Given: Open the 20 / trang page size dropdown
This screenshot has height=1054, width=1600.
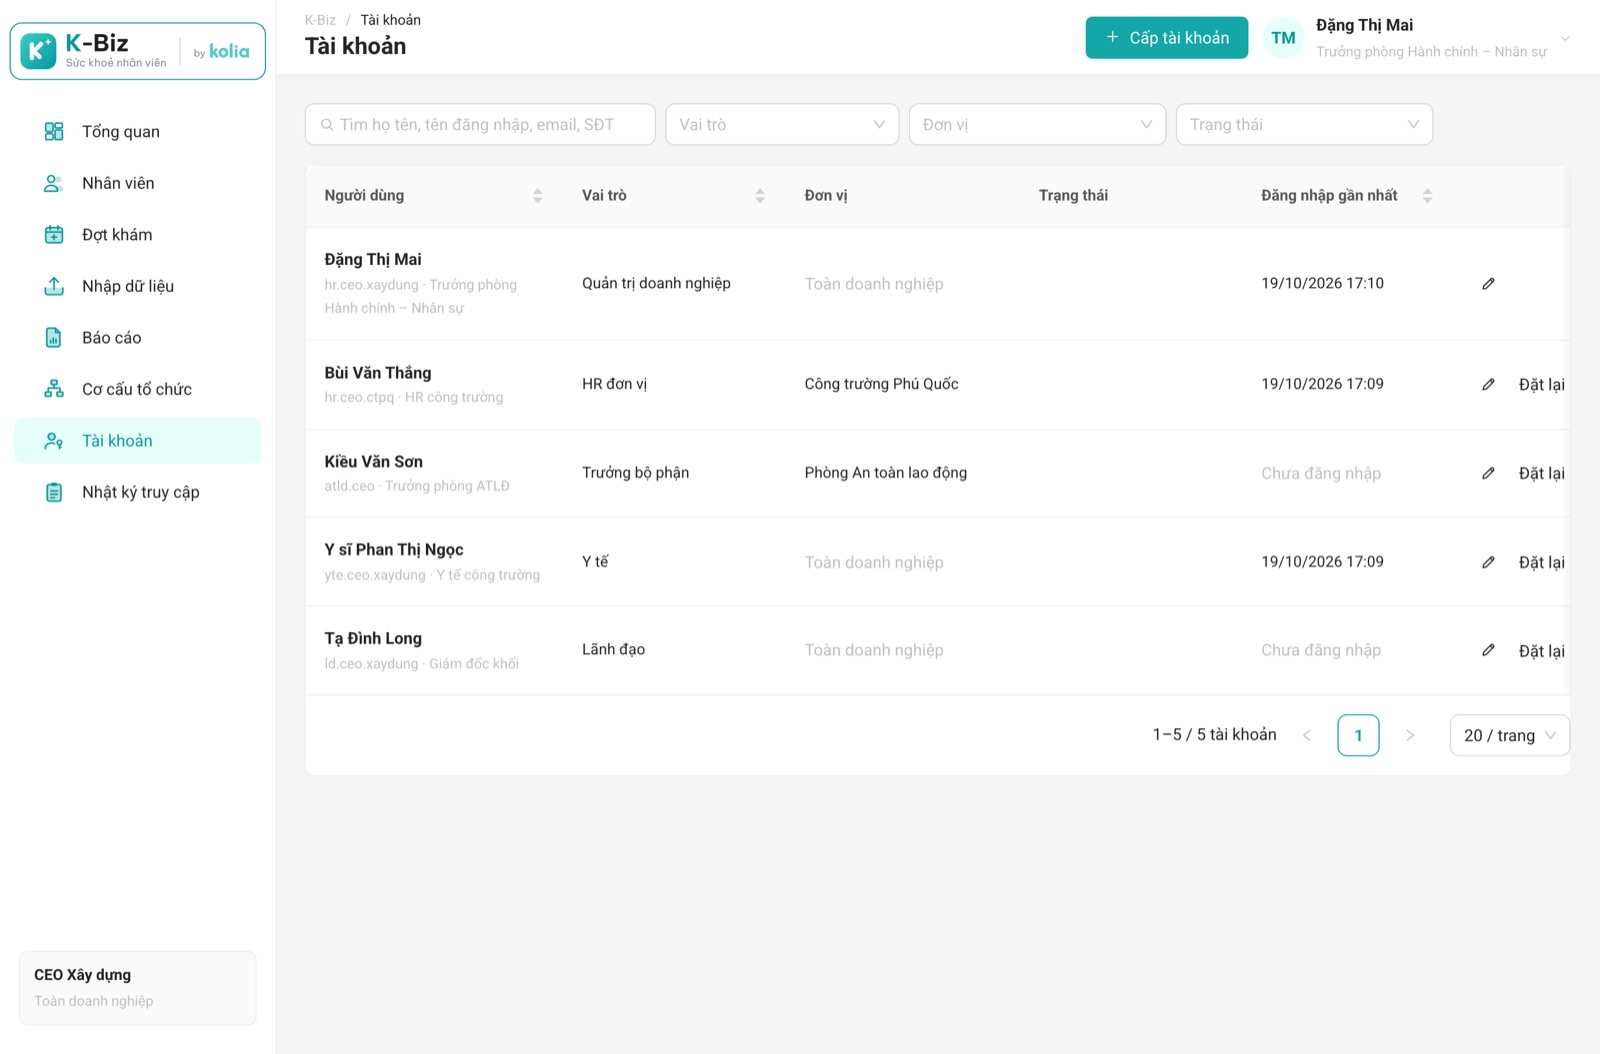Looking at the screenshot, I should (x=1509, y=735).
